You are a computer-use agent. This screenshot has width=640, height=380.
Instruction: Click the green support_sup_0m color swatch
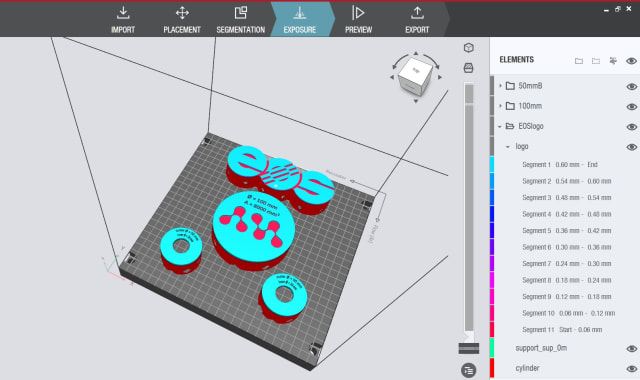click(492, 348)
